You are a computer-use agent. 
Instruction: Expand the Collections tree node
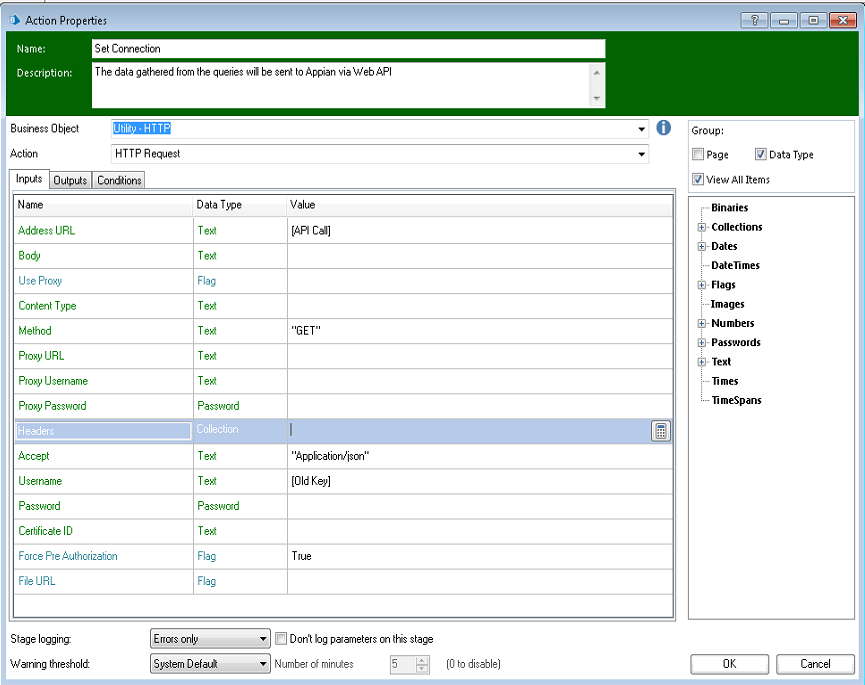click(x=702, y=227)
